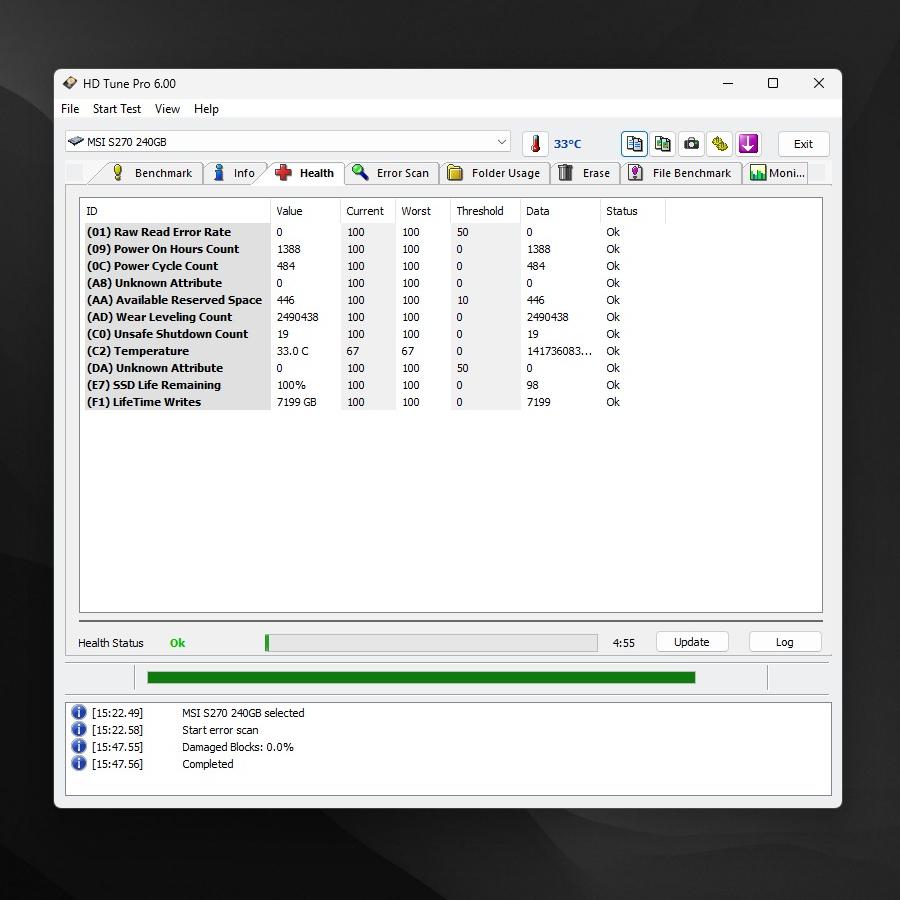Open the Start Test menu
This screenshot has height=900, width=900.
coord(117,109)
